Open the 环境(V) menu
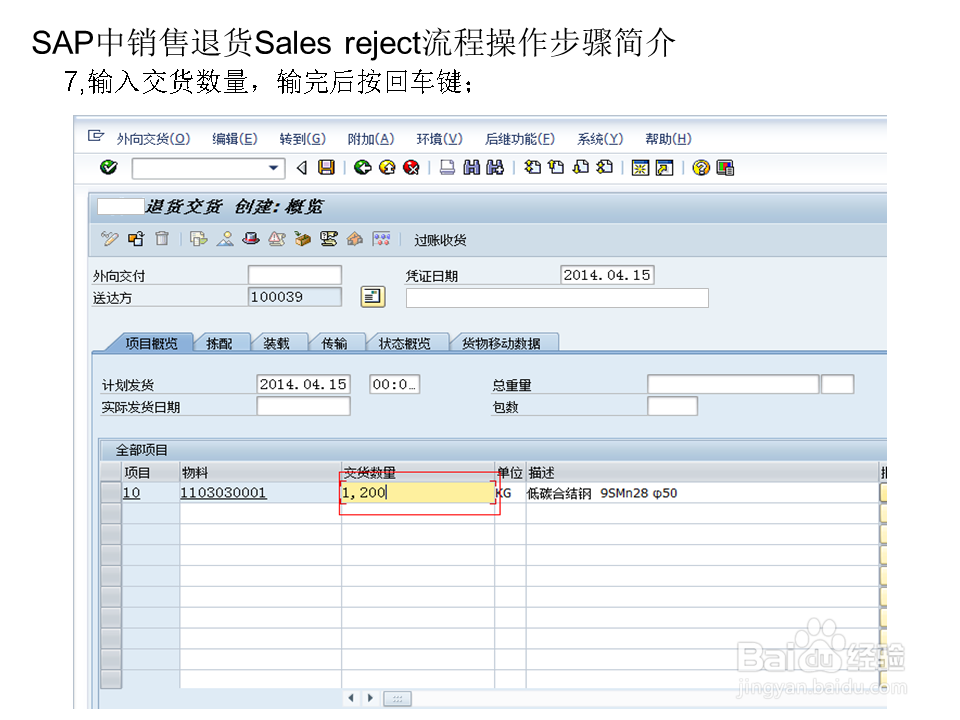Image resolution: width=960 pixels, height=720 pixels. click(x=439, y=139)
